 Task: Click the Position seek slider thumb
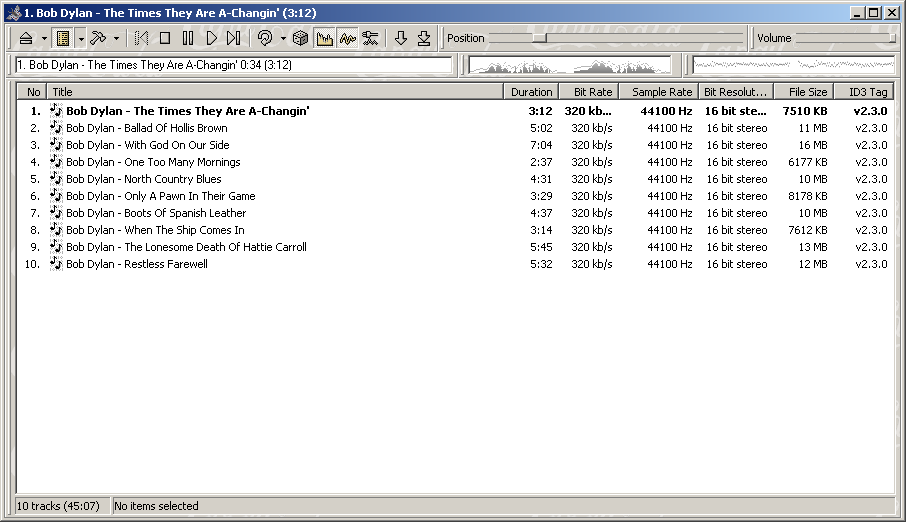540,38
